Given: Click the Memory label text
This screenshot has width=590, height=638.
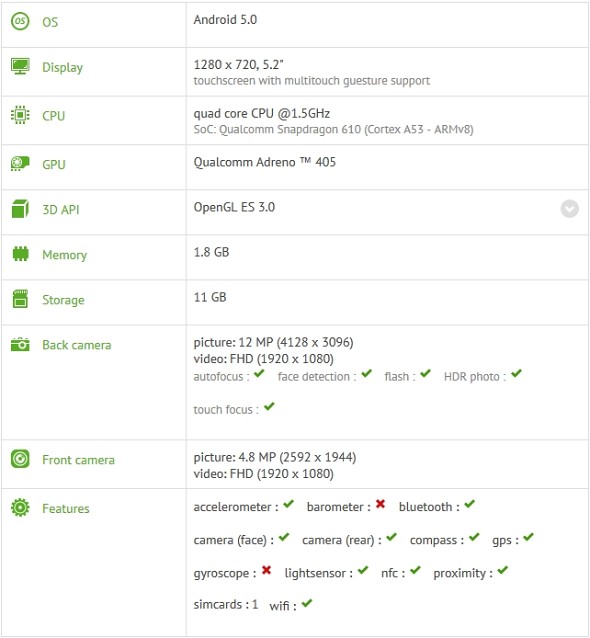Looking at the screenshot, I should click(65, 255).
